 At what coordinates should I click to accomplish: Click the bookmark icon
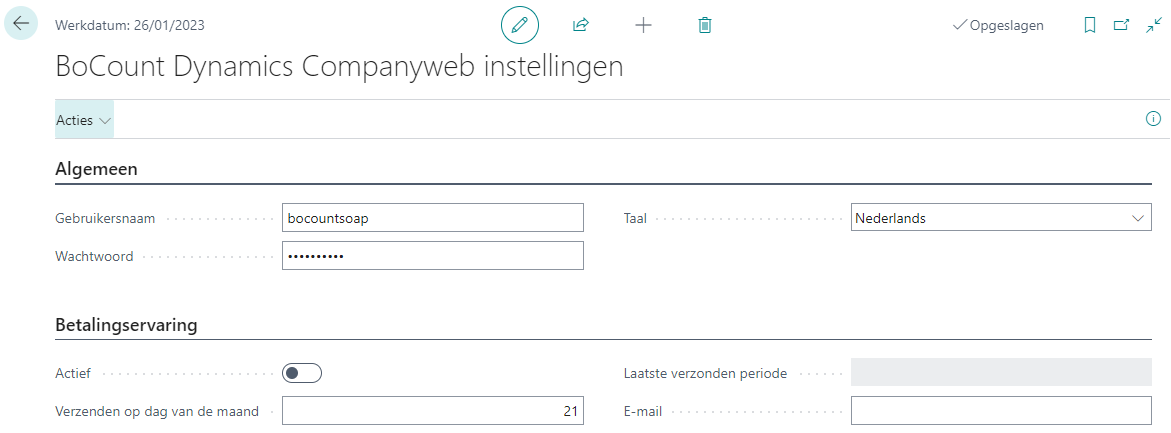(1090, 25)
